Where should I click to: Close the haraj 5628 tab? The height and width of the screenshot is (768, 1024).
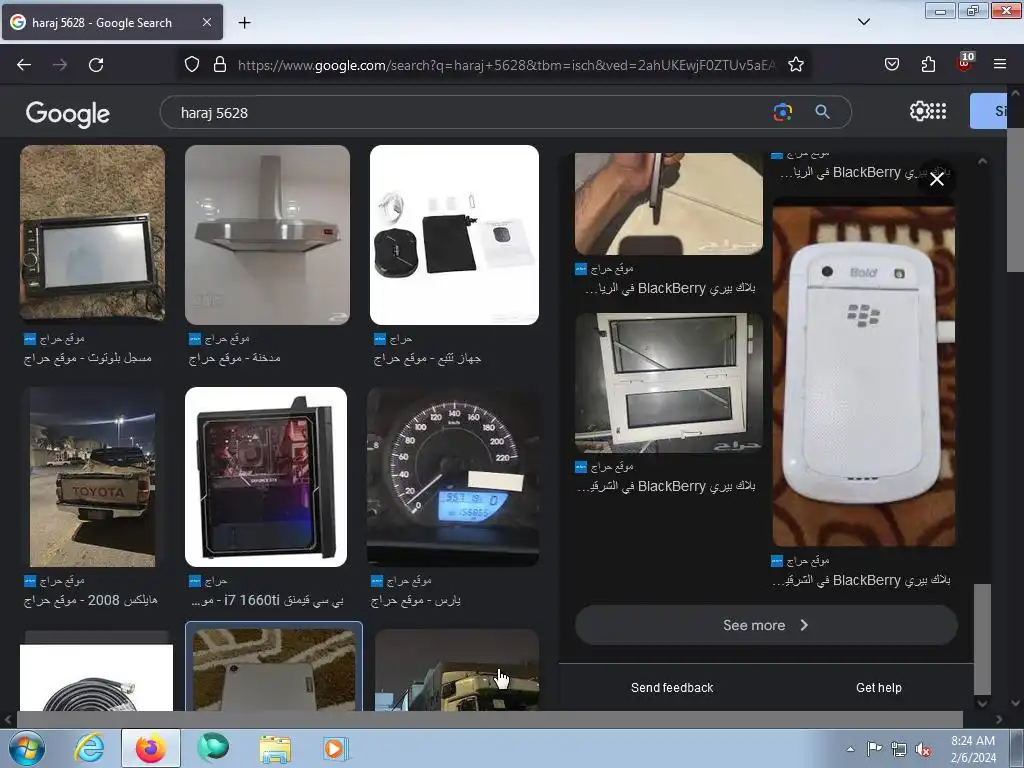[x=206, y=22]
